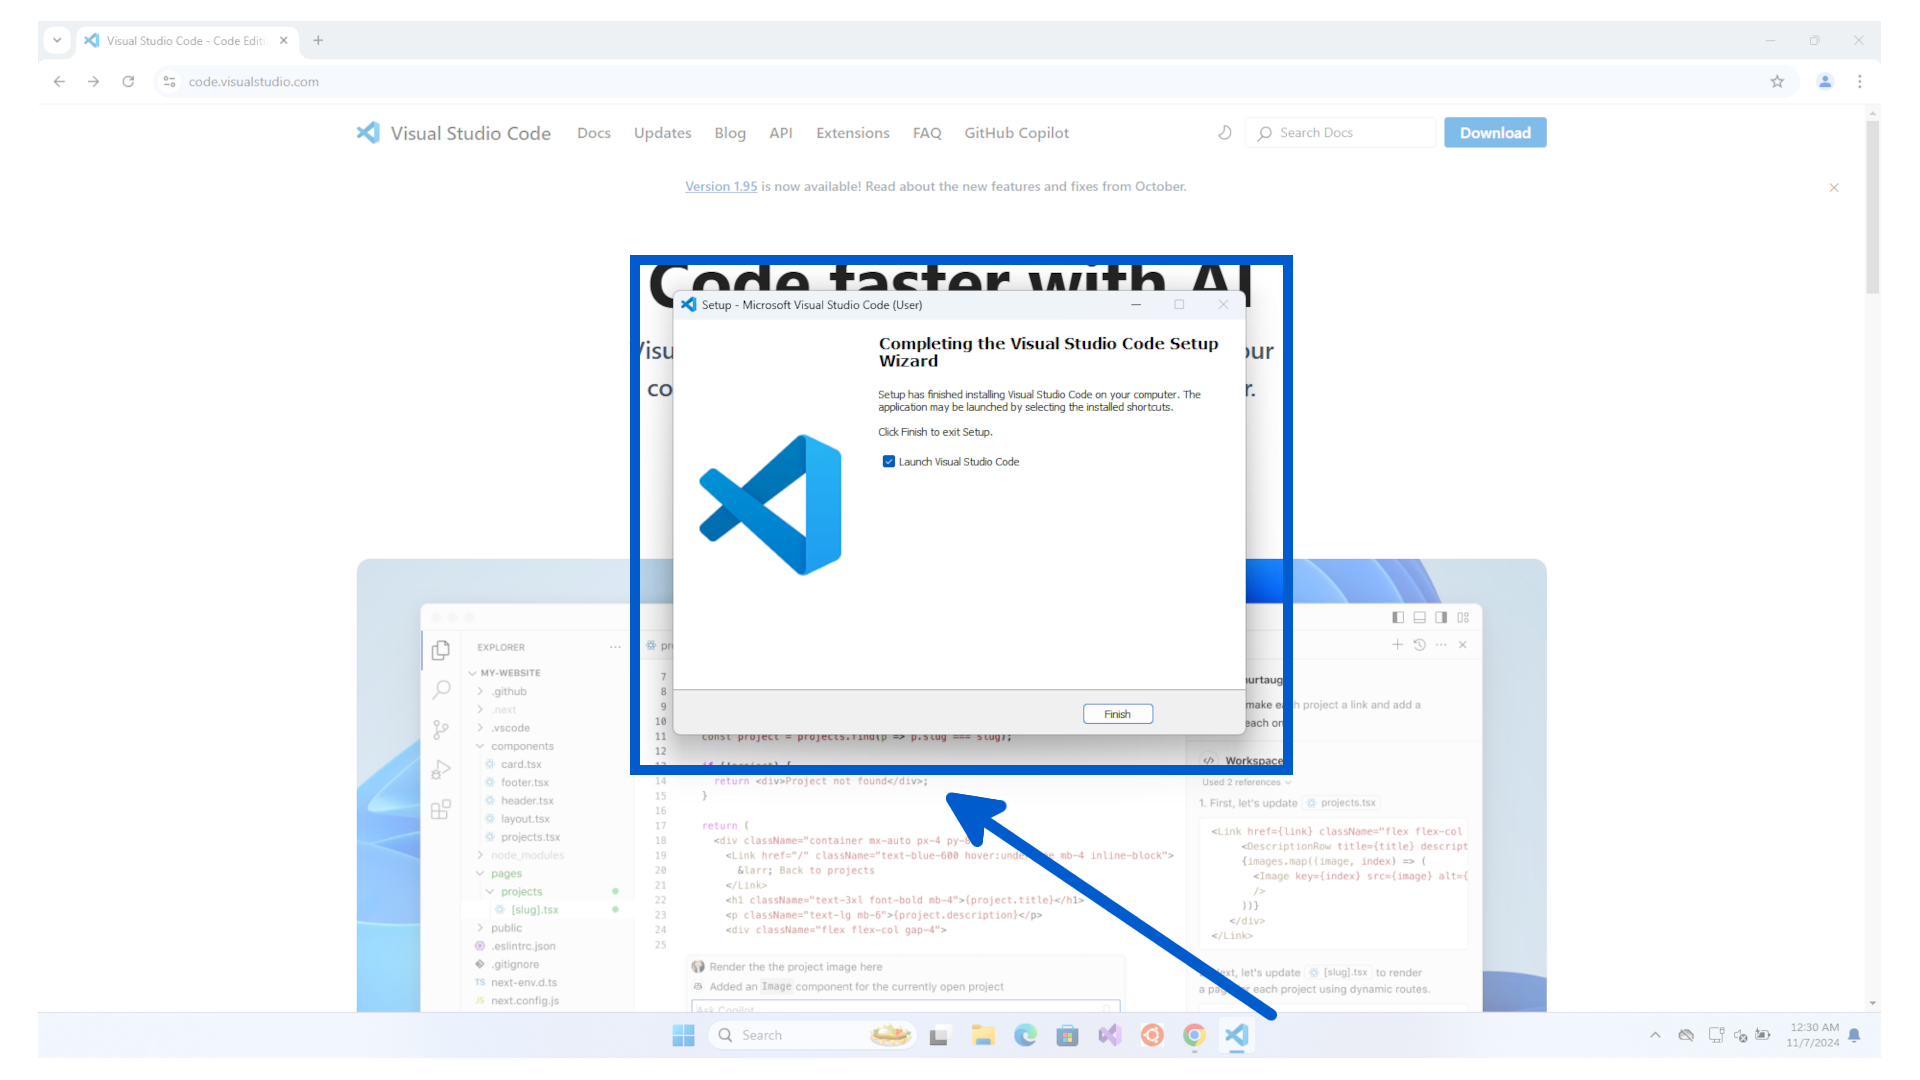Open the Source Control view
The width and height of the screenshot is (1920, 1080).
tap(441, 729)
